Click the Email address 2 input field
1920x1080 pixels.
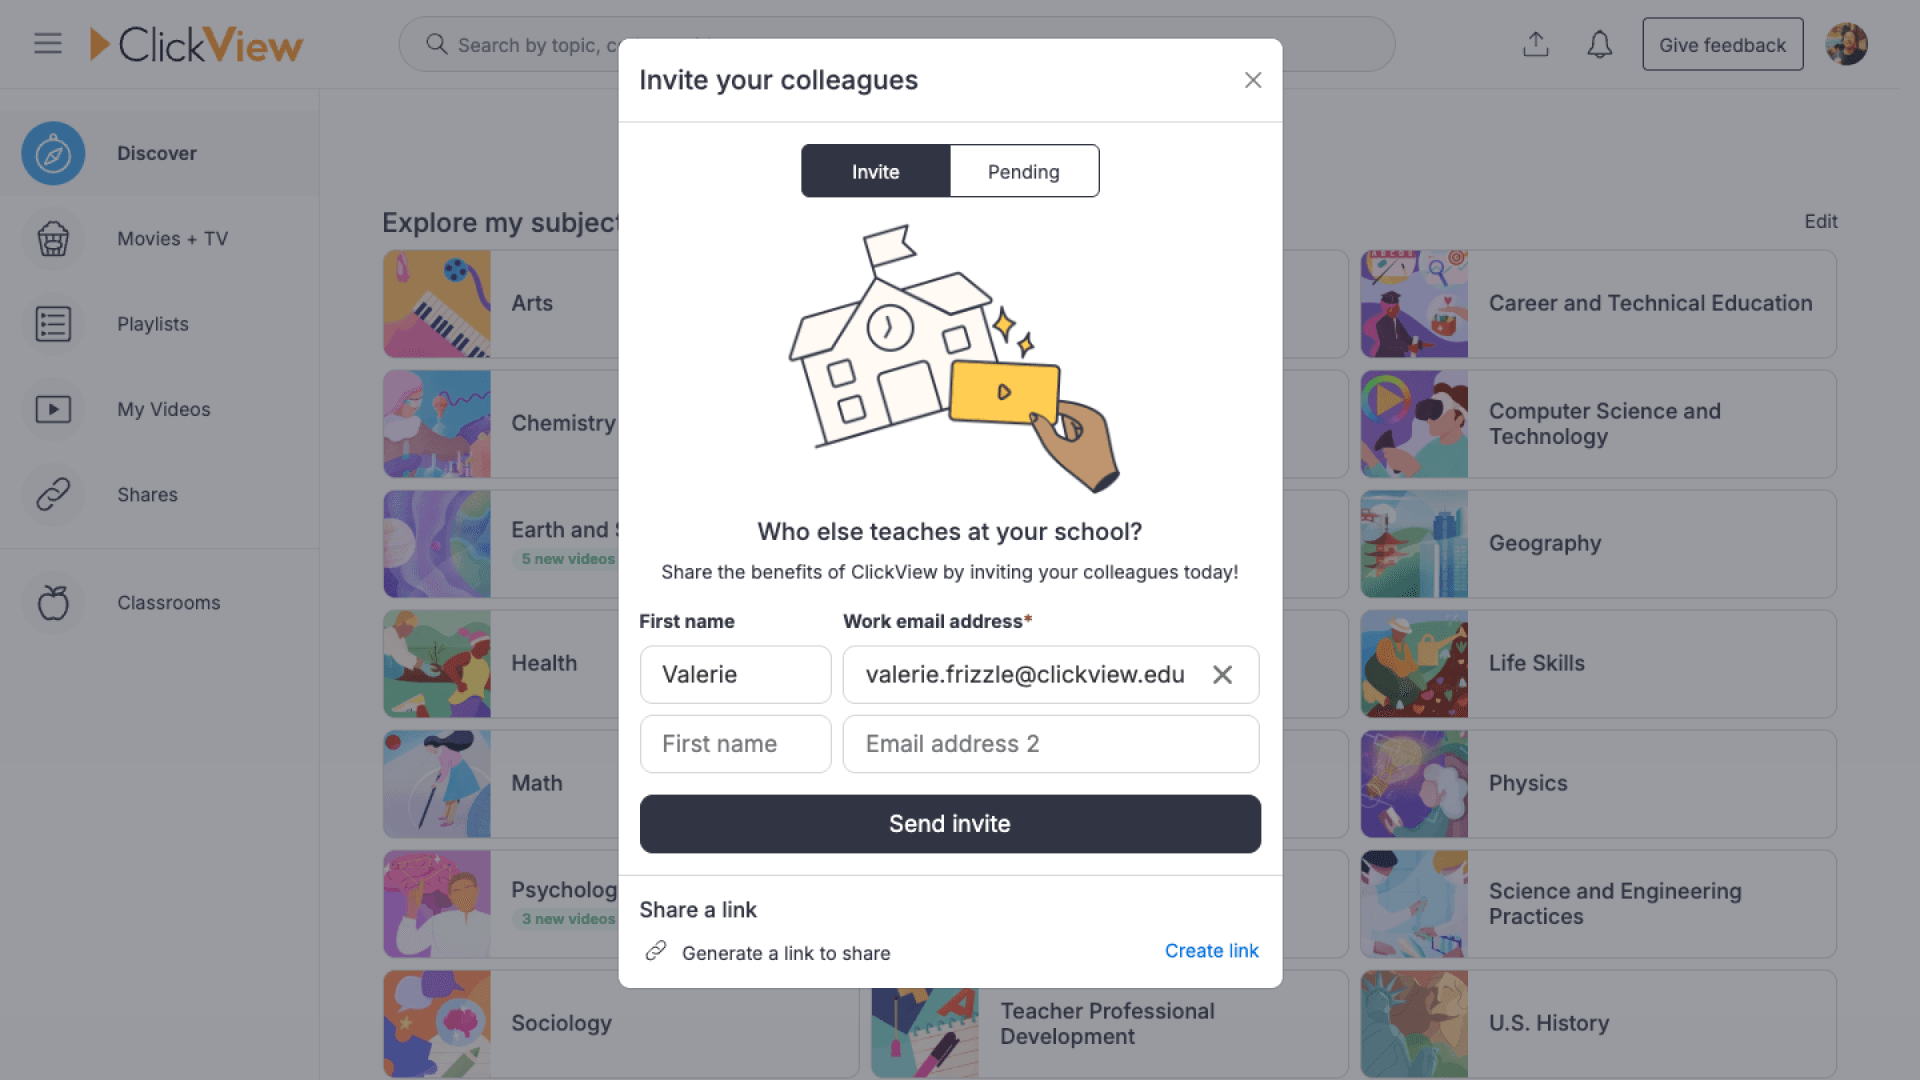[1050, 744]
